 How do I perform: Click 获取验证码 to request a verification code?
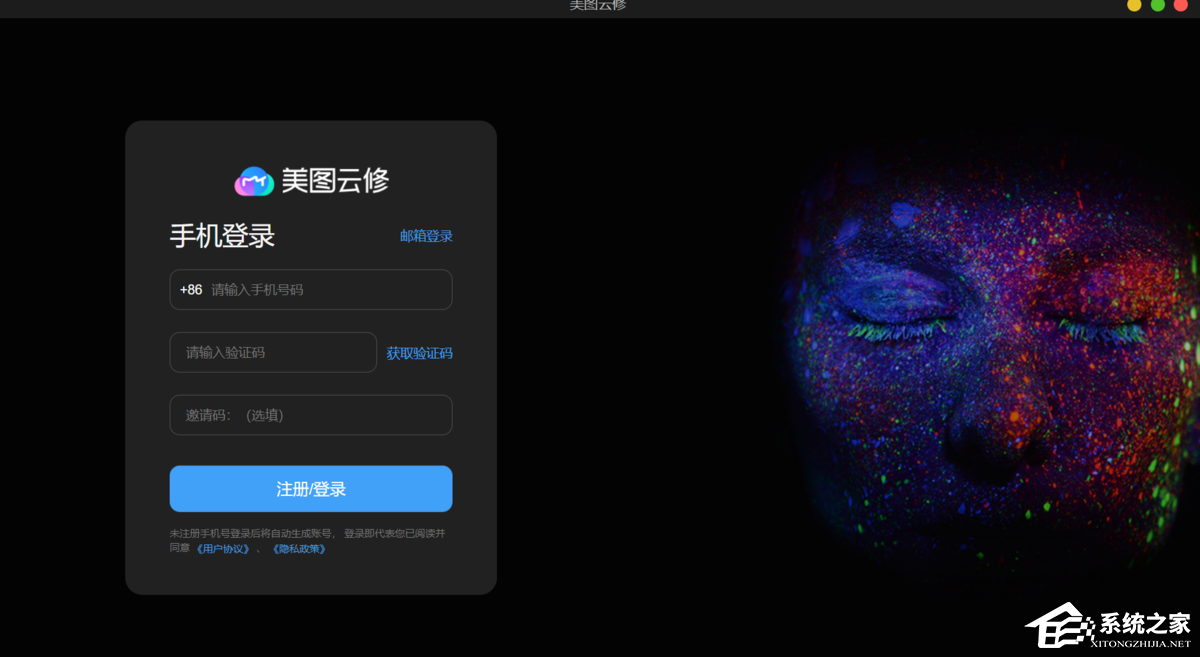pyautogui.click(x=419, y=352)
